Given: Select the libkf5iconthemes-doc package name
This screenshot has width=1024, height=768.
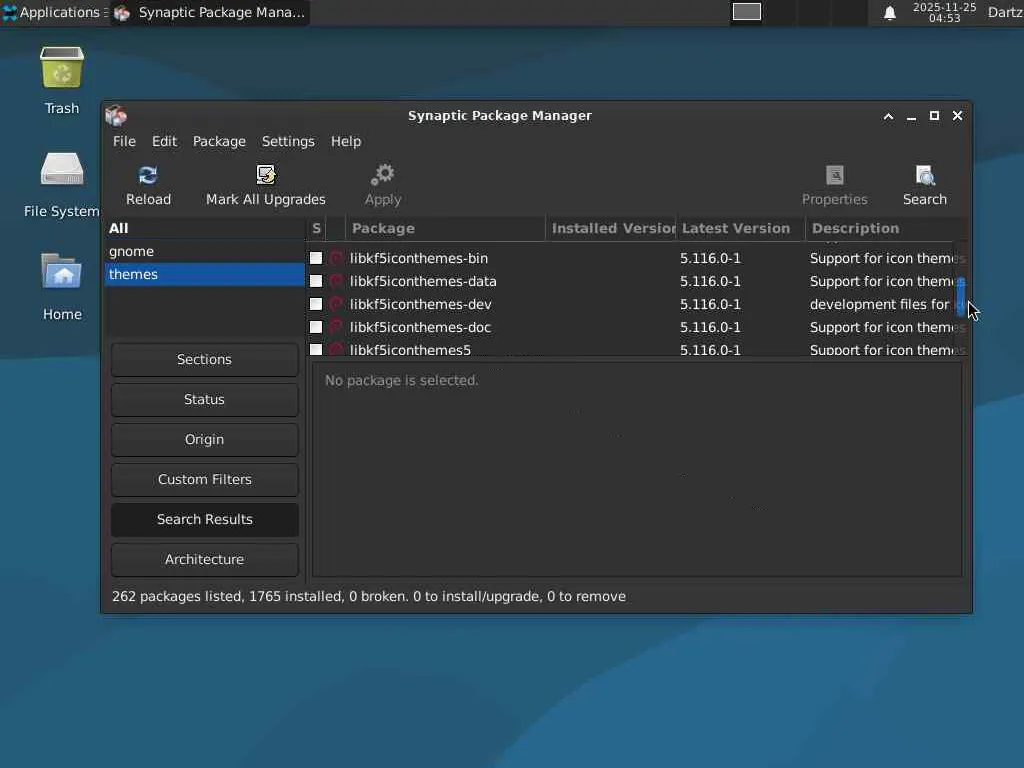Looking at the screenshot, I should point(420,327).
